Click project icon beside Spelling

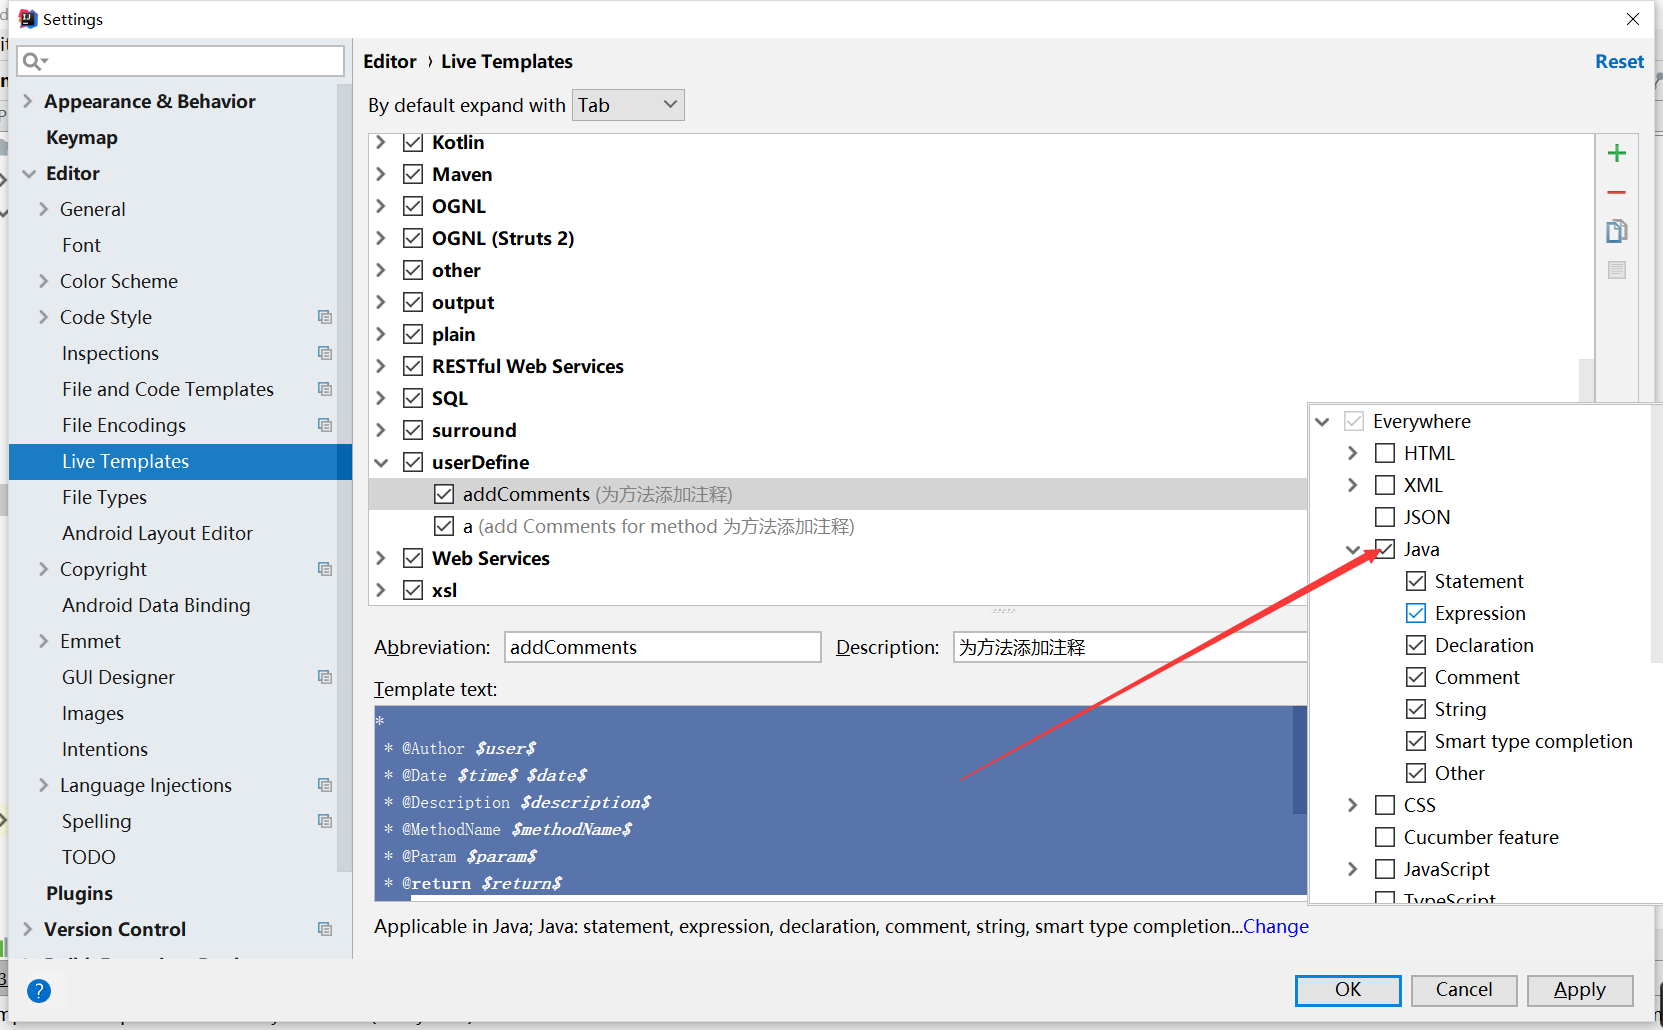[x=325, y=821]
